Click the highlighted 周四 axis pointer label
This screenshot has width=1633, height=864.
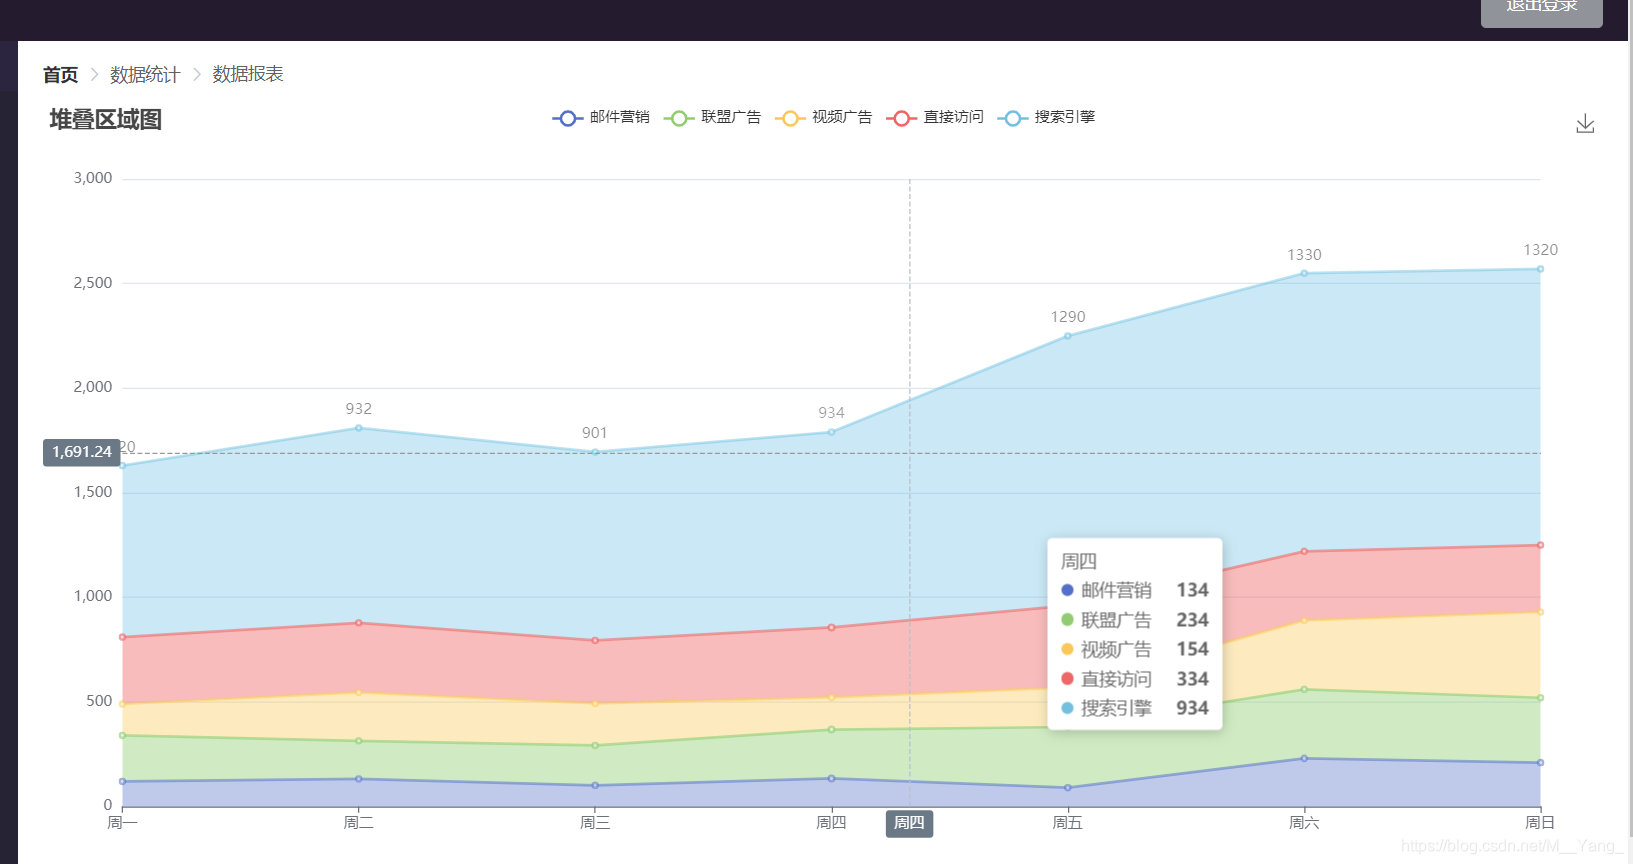click(x=909, y=823)
